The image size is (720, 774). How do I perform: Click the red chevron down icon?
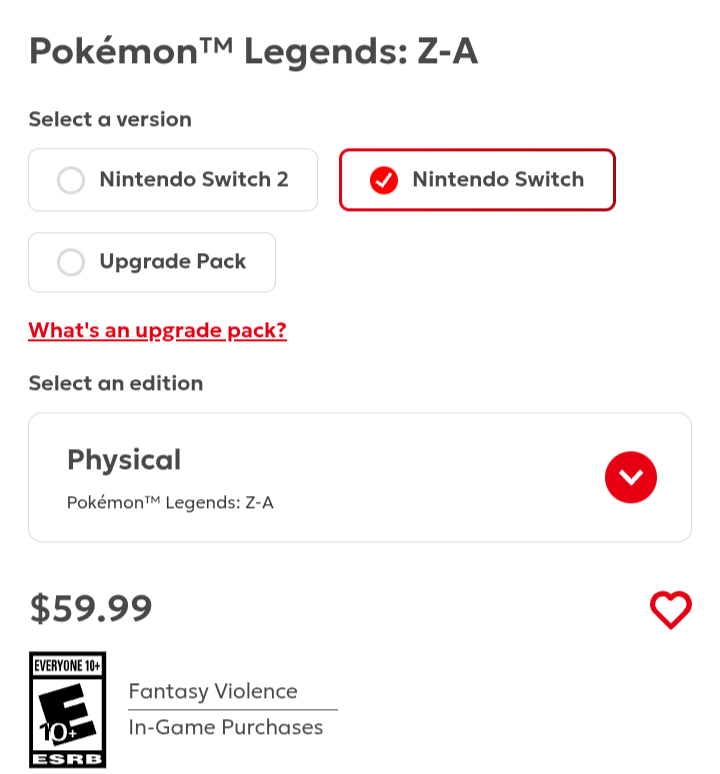pos(630,478)
